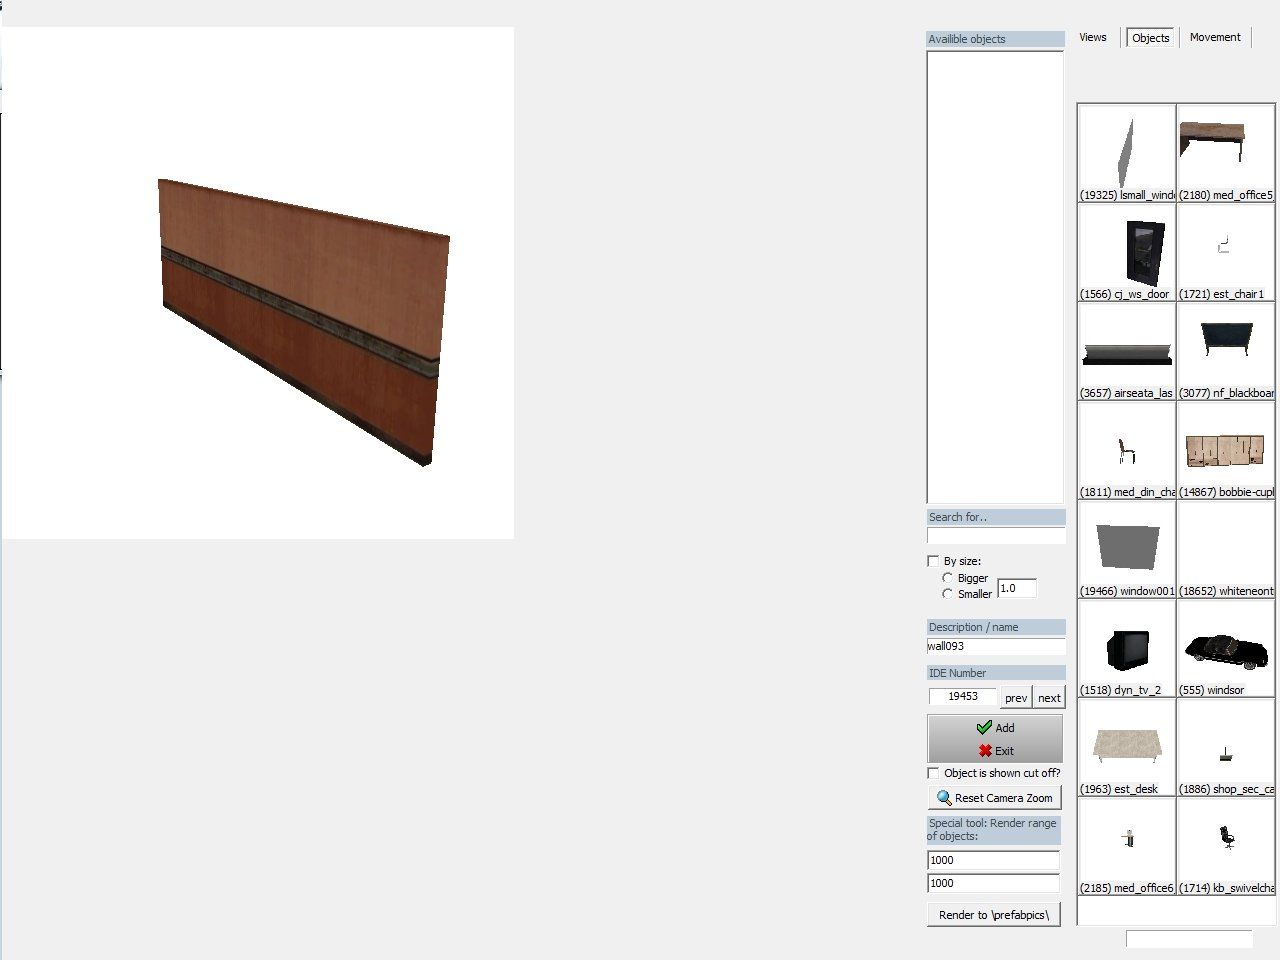Viewport: 1280px width, 960px height.
Task: Switch to the Objects tab
Action: (1151, 38)
